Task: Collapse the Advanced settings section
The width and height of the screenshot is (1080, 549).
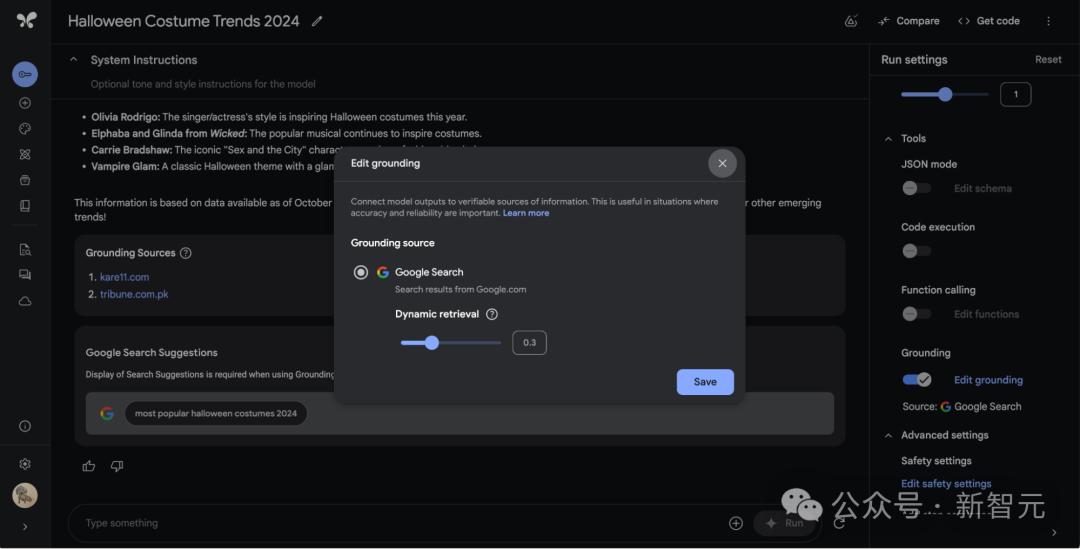Action: pos(887,436)
